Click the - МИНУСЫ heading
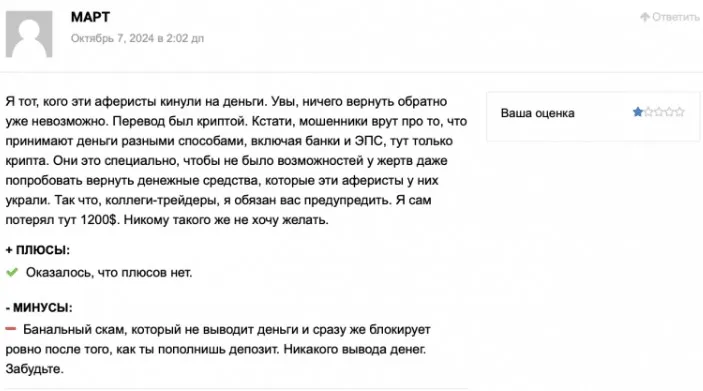The width and height of the screenshot is (703, 391). [39, 308]
